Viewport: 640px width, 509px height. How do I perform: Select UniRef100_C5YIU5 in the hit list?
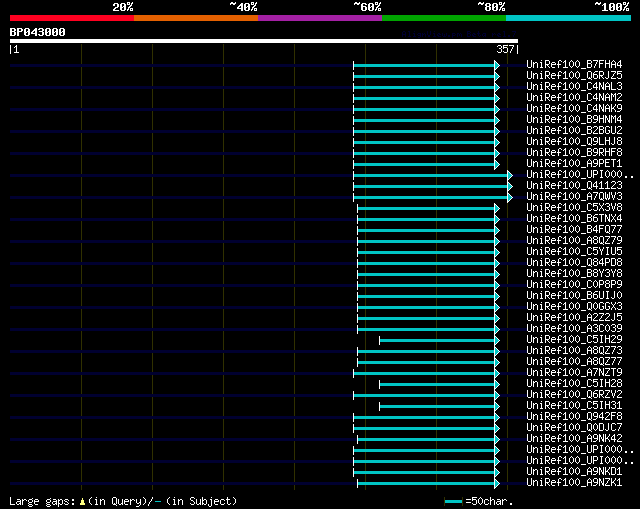pos(574,251)
